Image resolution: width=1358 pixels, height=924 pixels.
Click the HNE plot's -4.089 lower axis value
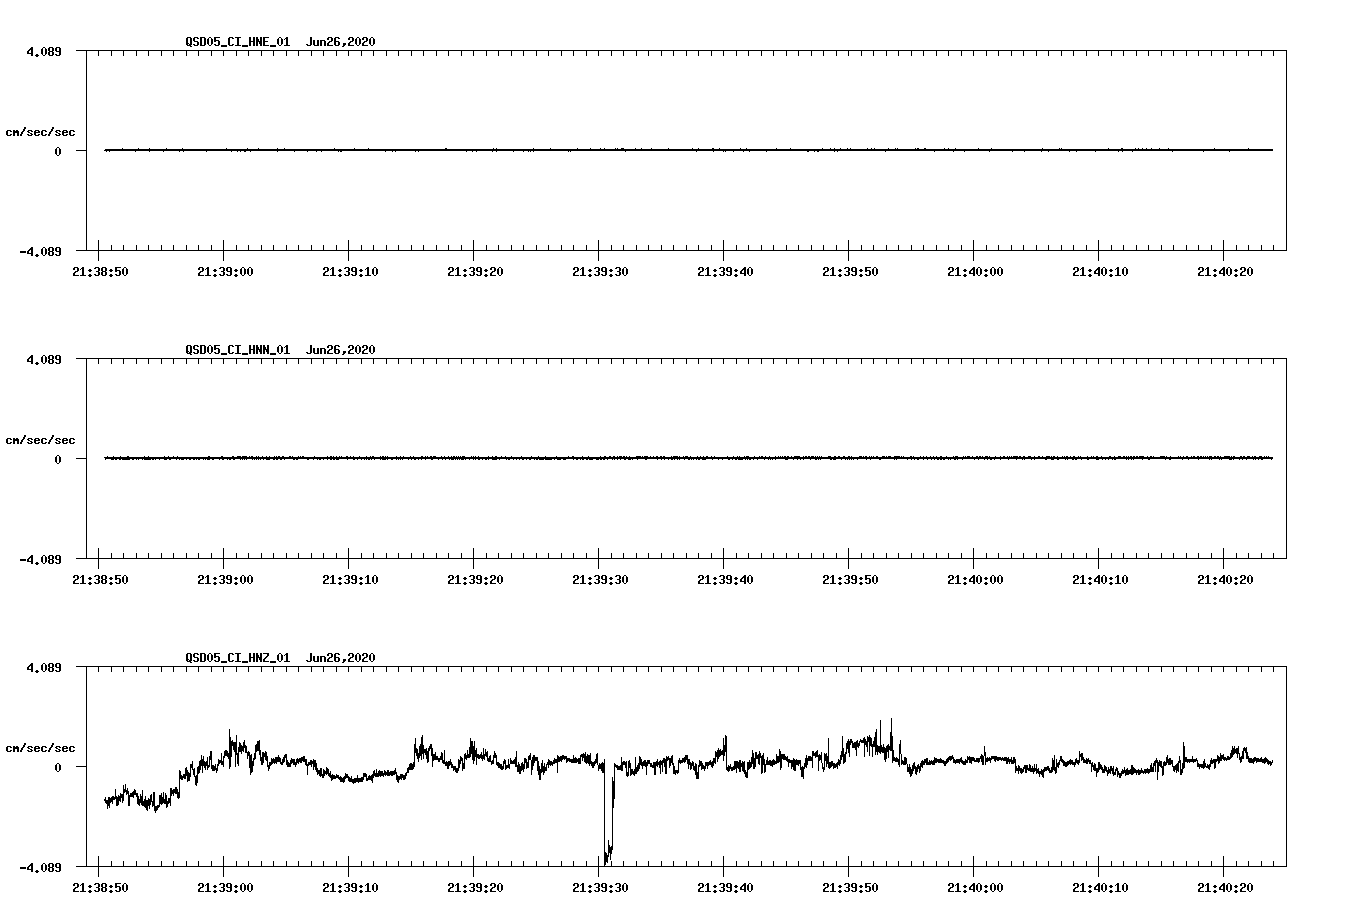[x=41, y=251]
